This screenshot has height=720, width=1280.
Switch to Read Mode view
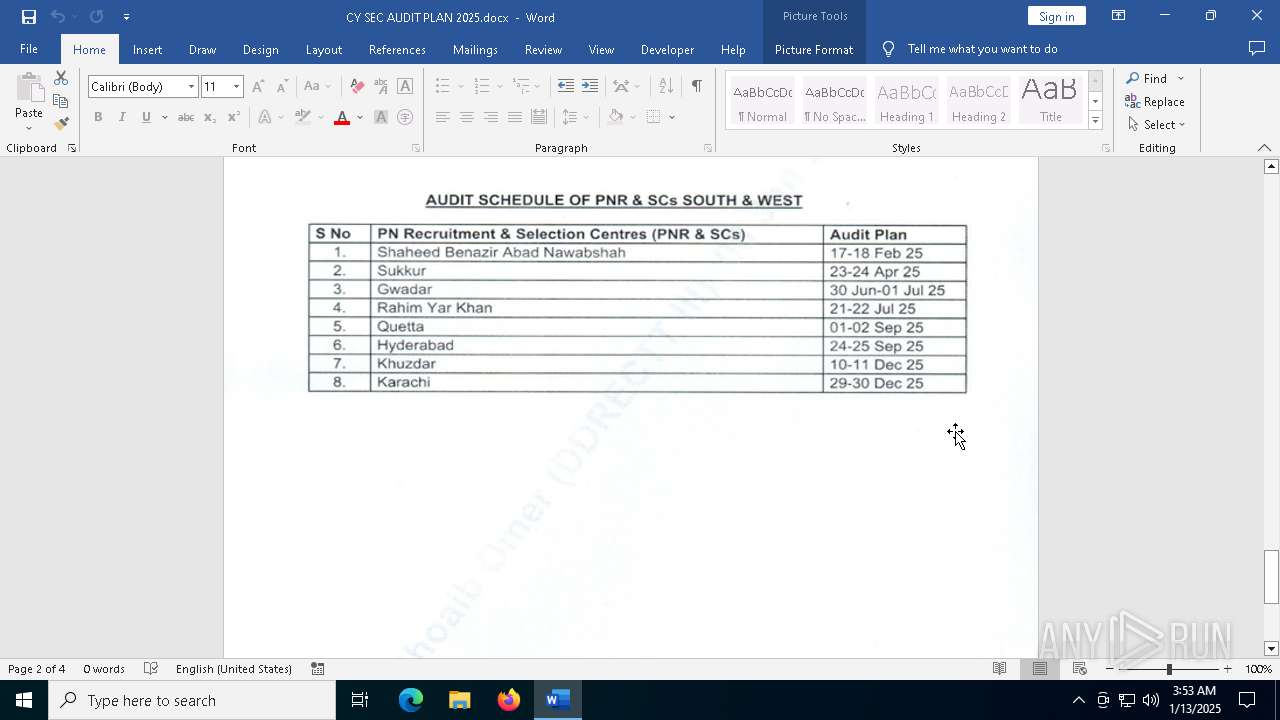[999, 669]
